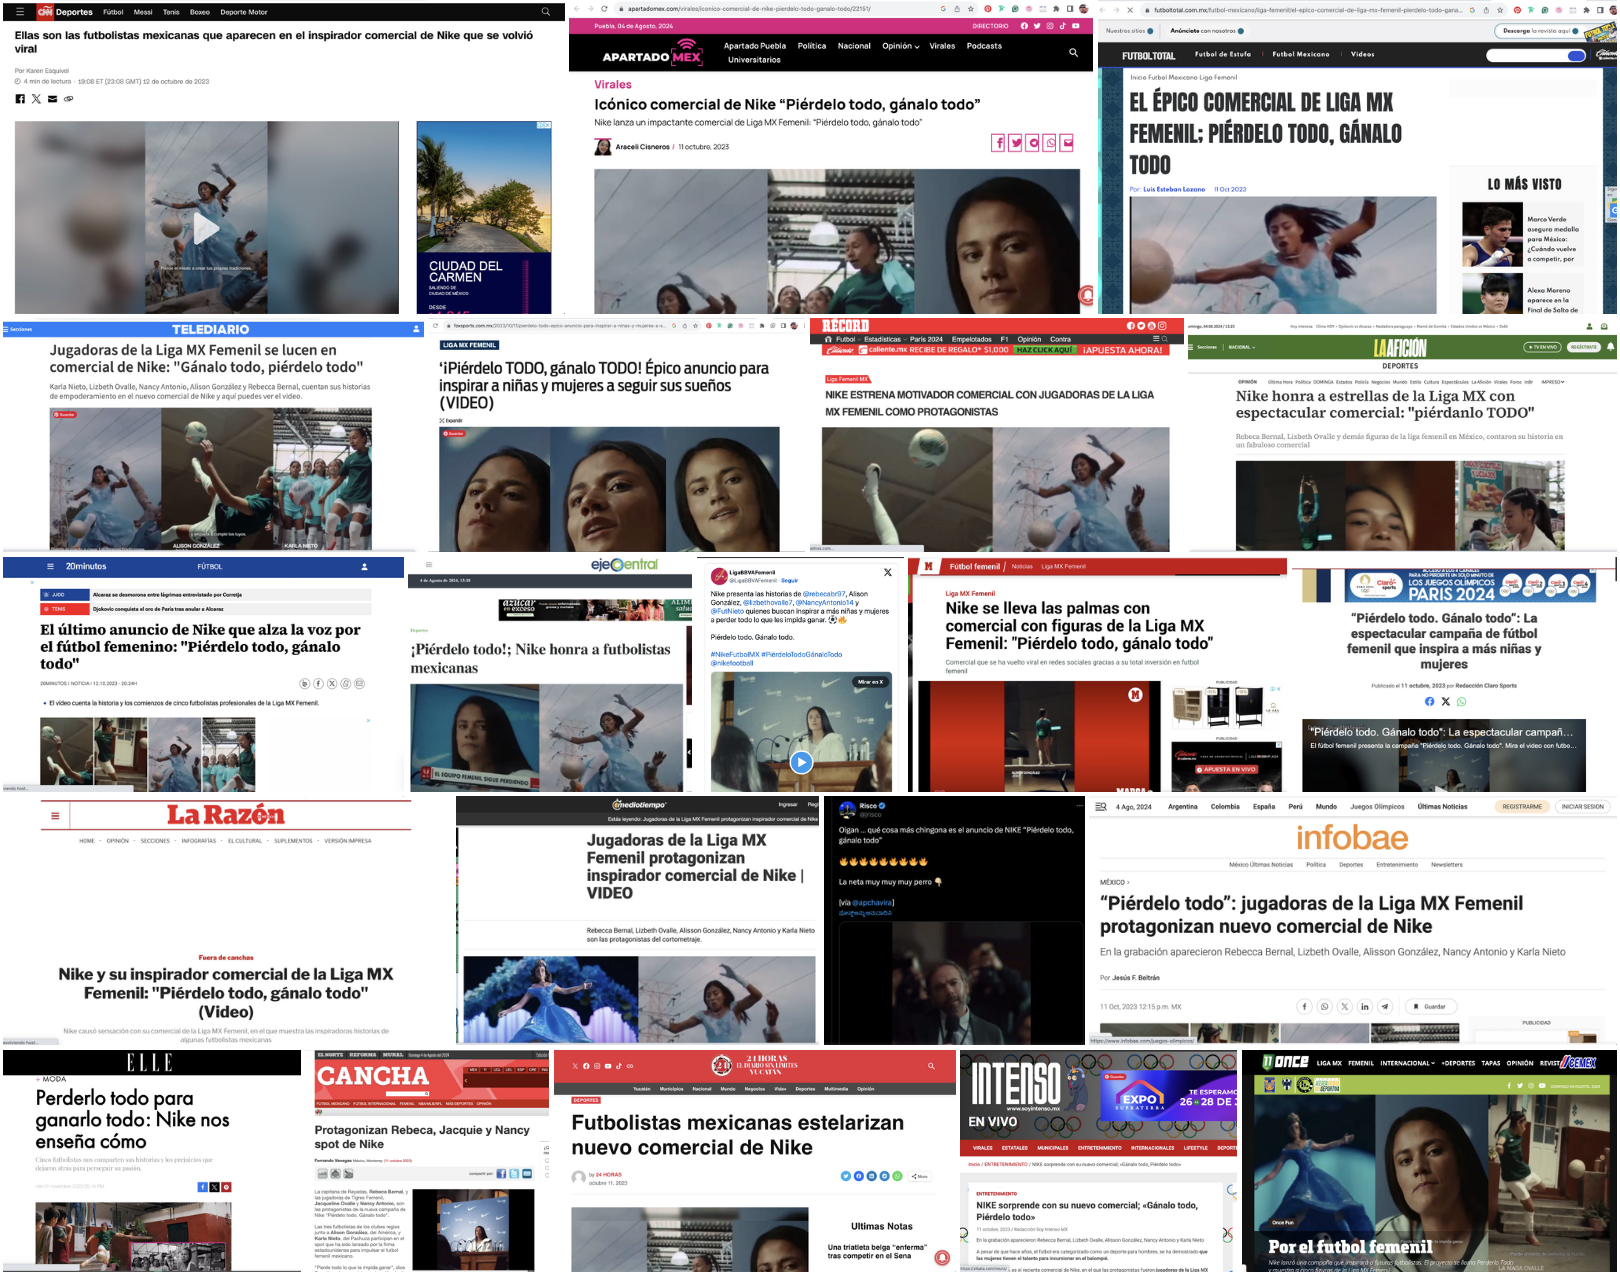This screenshot has height=1272, width=1620.
Task: Share the ApartadoMex article via WhatsApp
Action: (1050, 143)
